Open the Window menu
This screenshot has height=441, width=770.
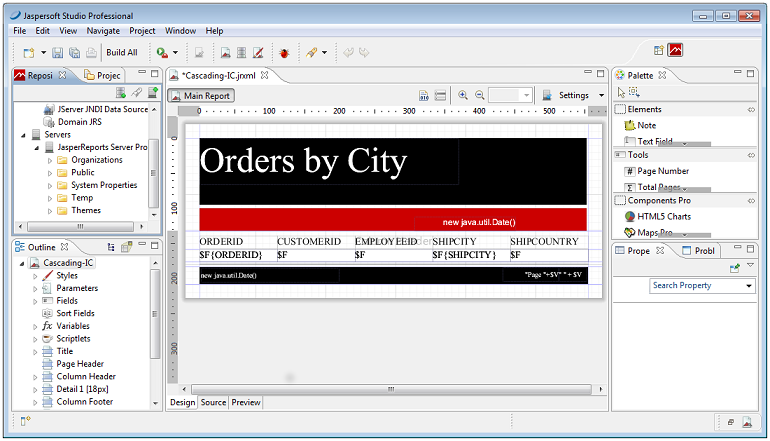pos(180,30)
